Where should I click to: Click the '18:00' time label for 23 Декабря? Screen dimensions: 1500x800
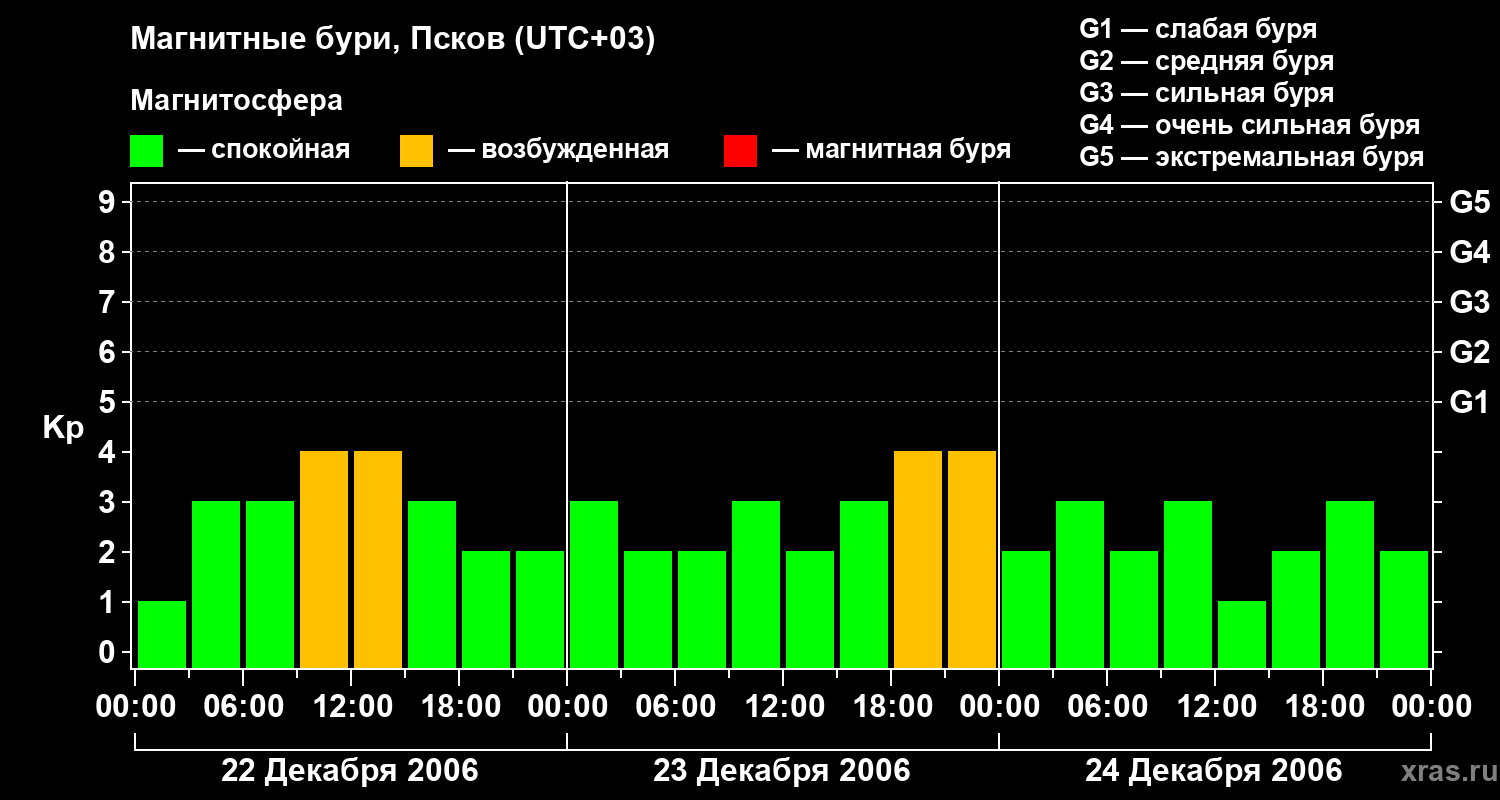891,707
